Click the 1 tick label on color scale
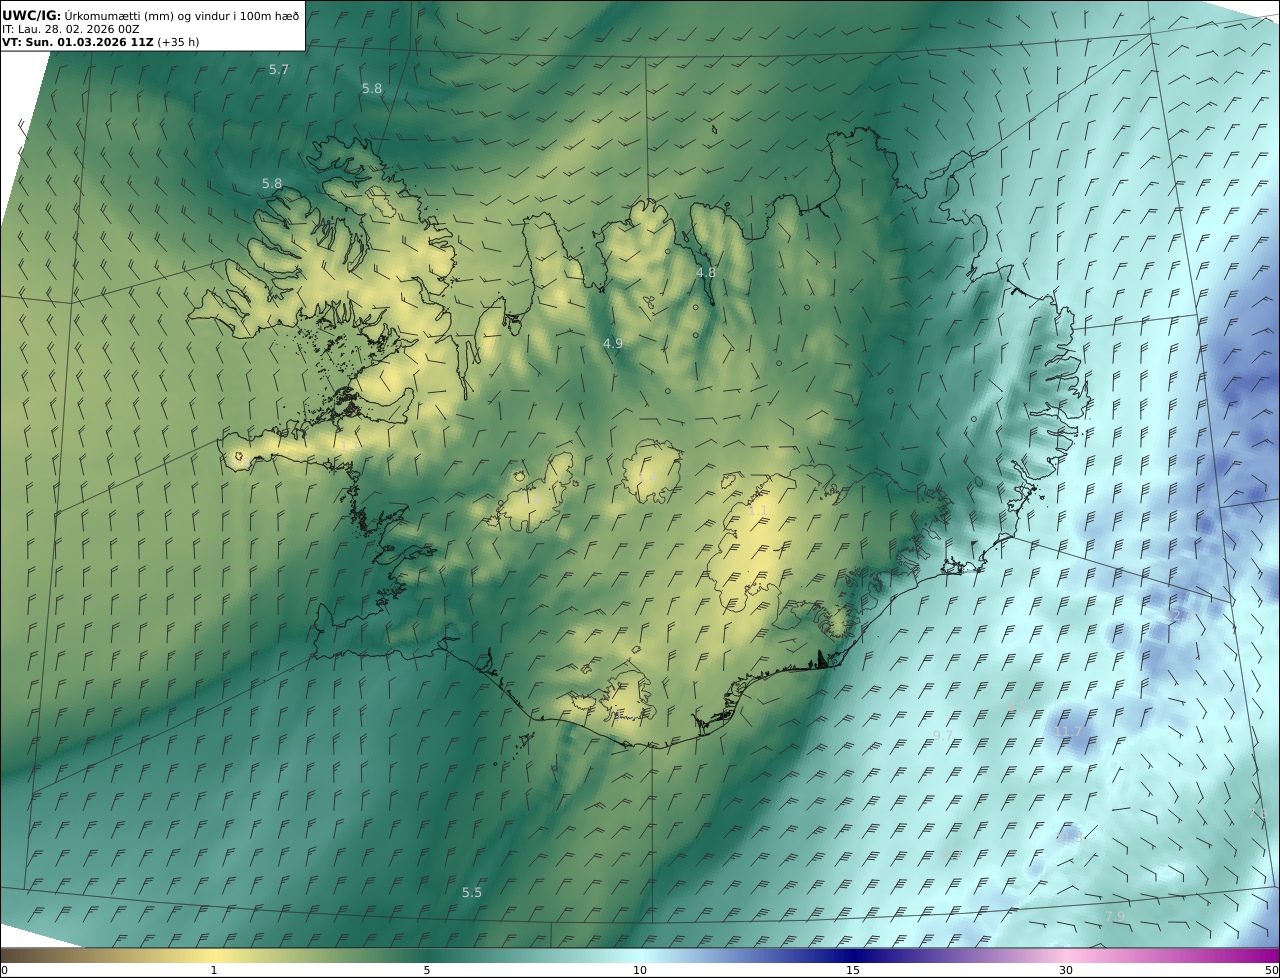This screenshot has height=978, width=1280. tap(214, 970)
